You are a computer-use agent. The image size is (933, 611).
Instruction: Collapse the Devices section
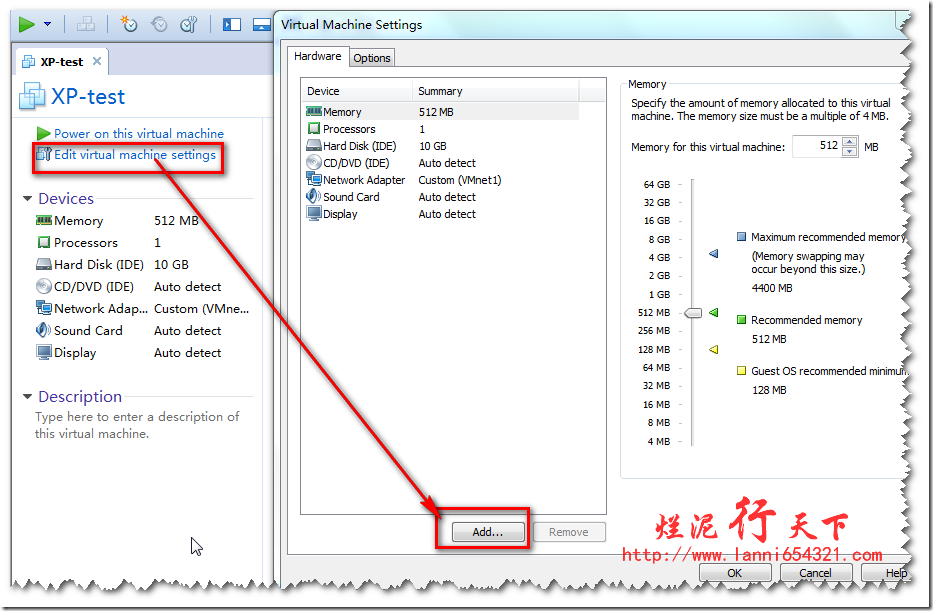[x=28, y=199]
